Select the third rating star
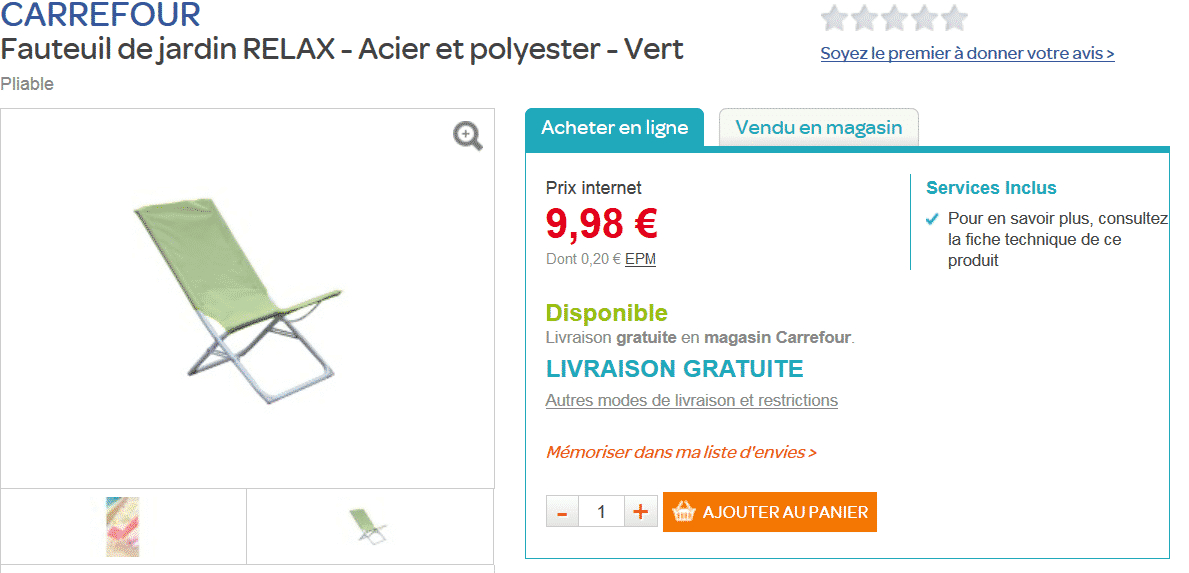 coord(895,18)
